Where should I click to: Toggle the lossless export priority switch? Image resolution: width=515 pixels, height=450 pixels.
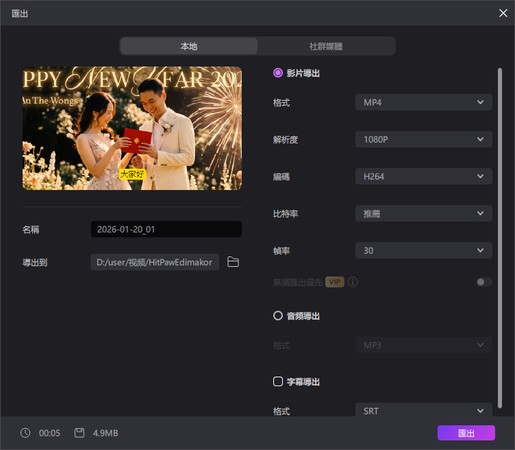[484, 282]
